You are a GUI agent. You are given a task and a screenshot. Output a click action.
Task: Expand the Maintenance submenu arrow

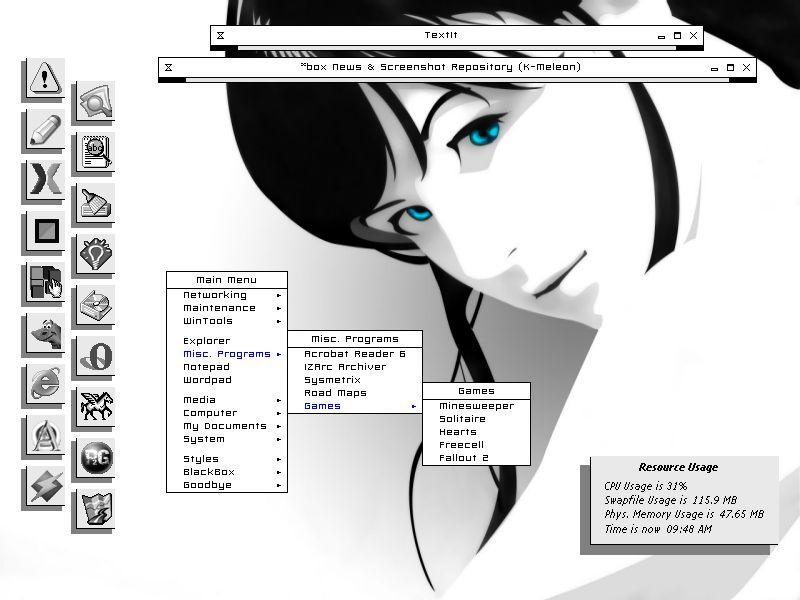[x=279, y=308]
